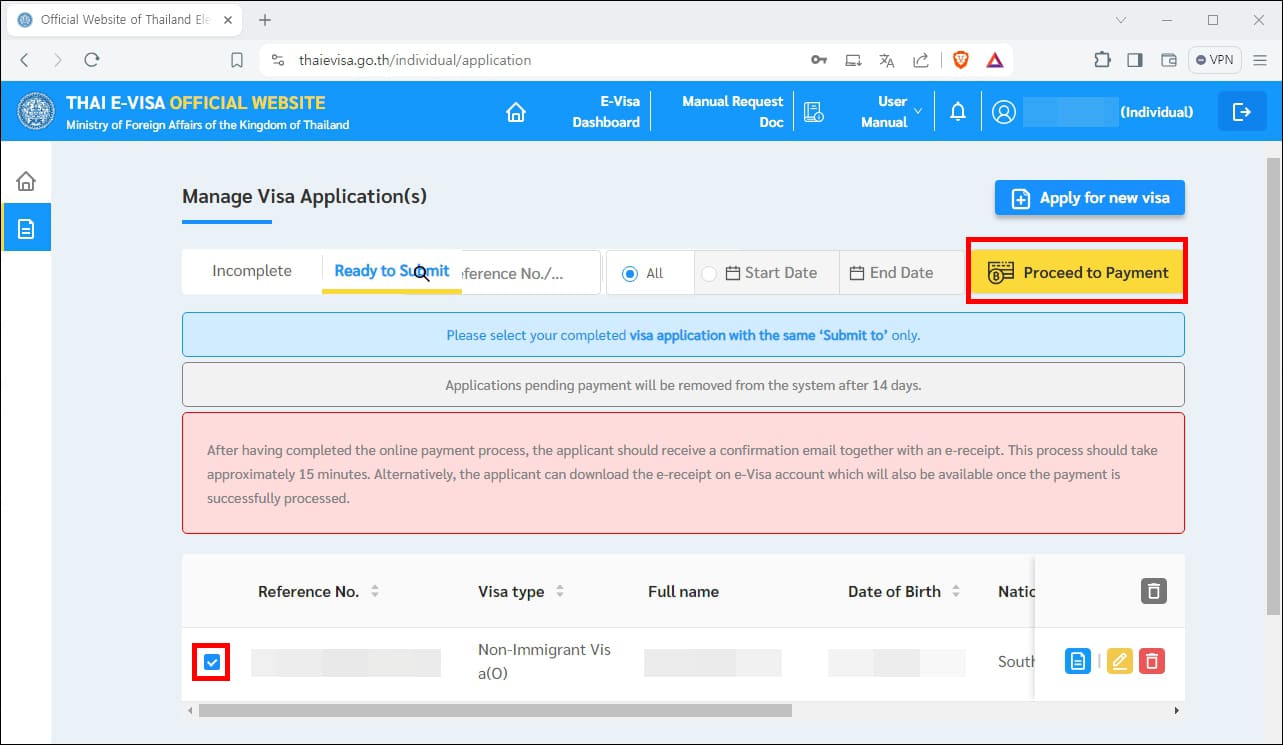The image size is (1283, 745).
Task: Install or cast page icon in address bar
Action: click(853, 60)
